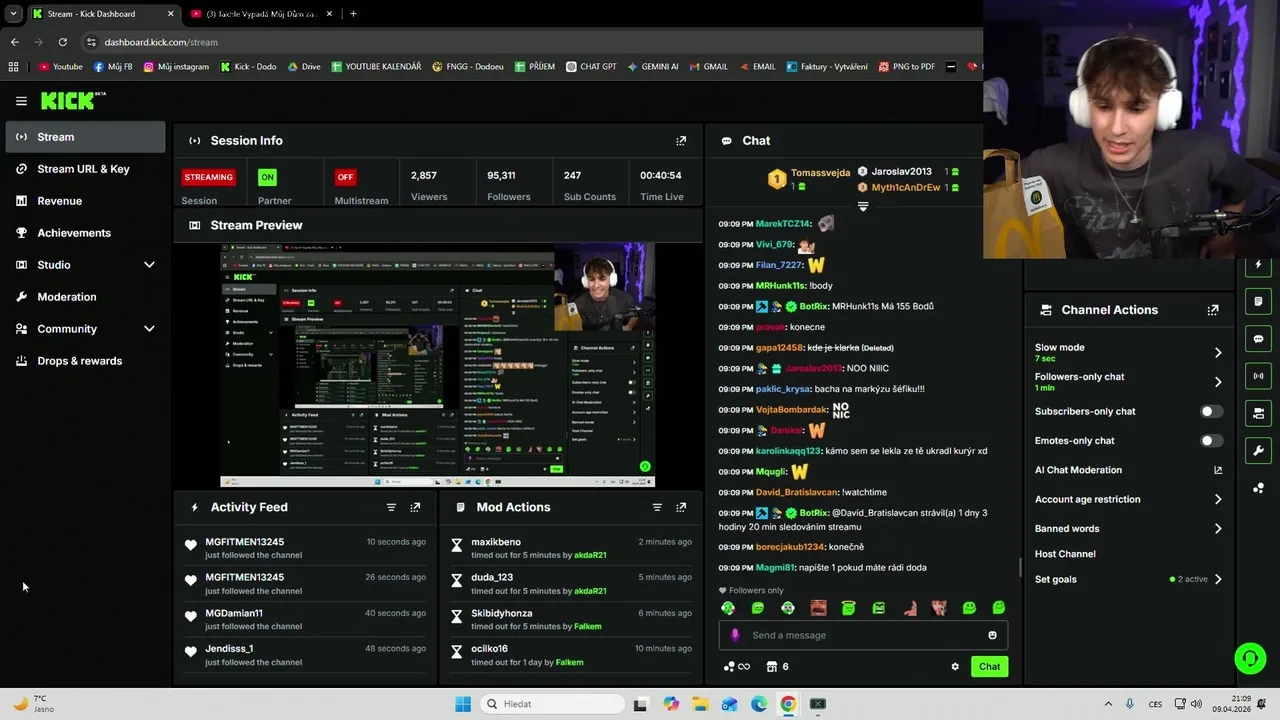
Task: Pop out the Session Info panel
Action: coord(681,141)
